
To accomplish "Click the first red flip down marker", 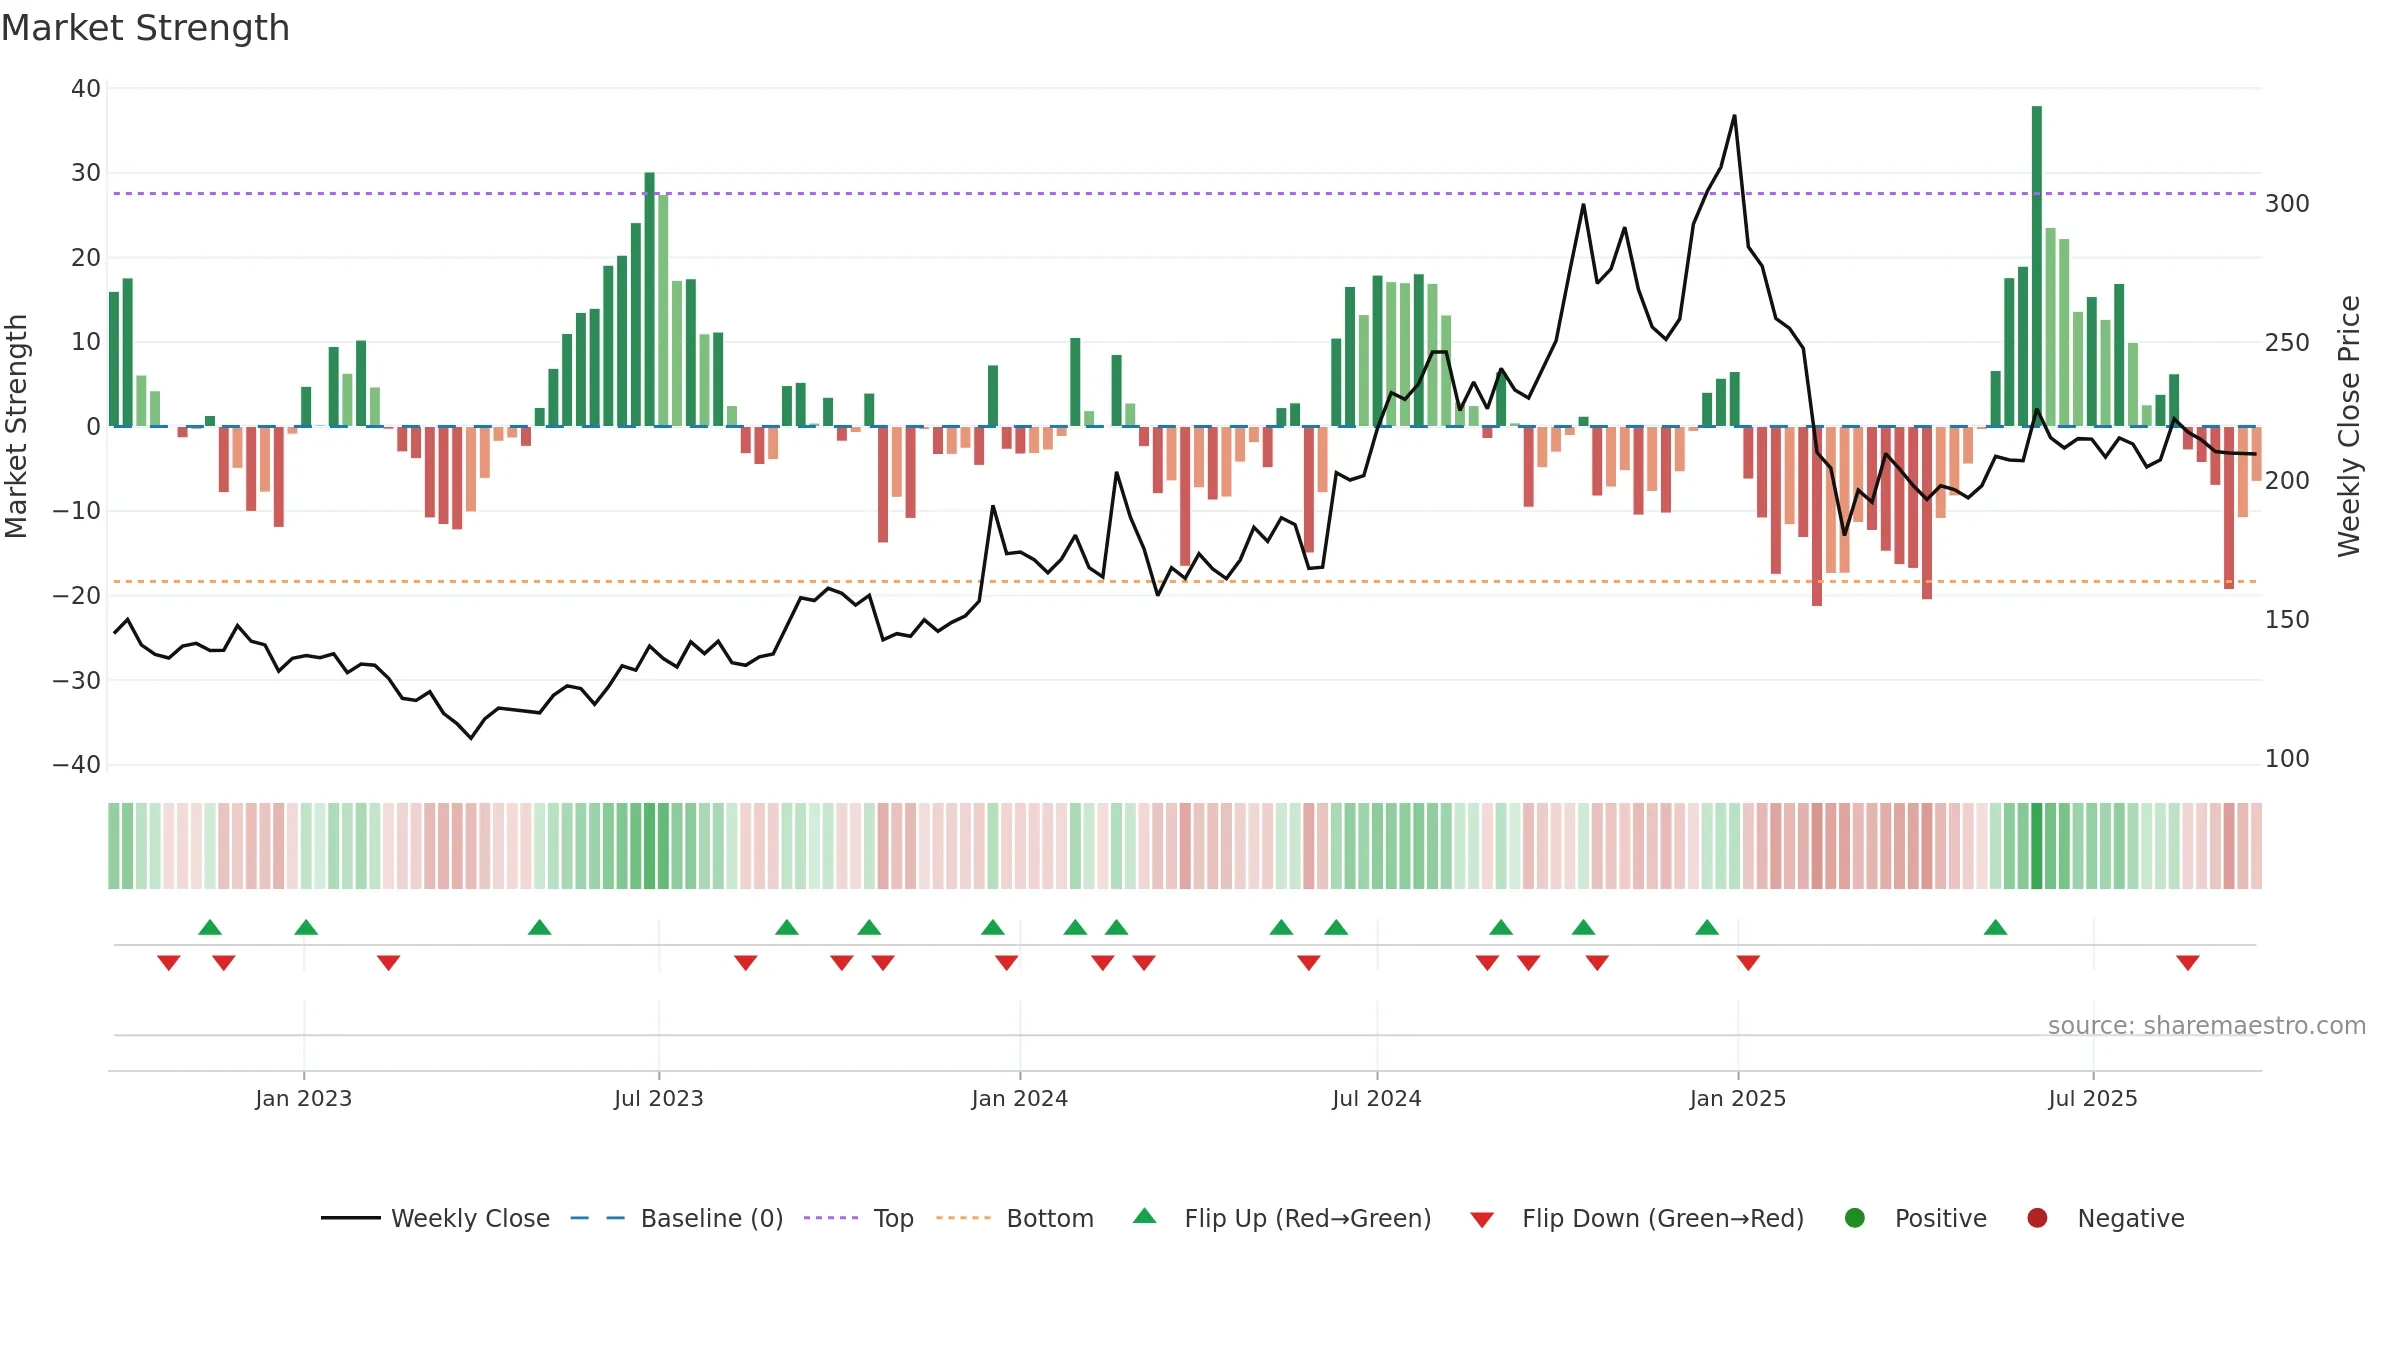I will [x=169, y=963].
